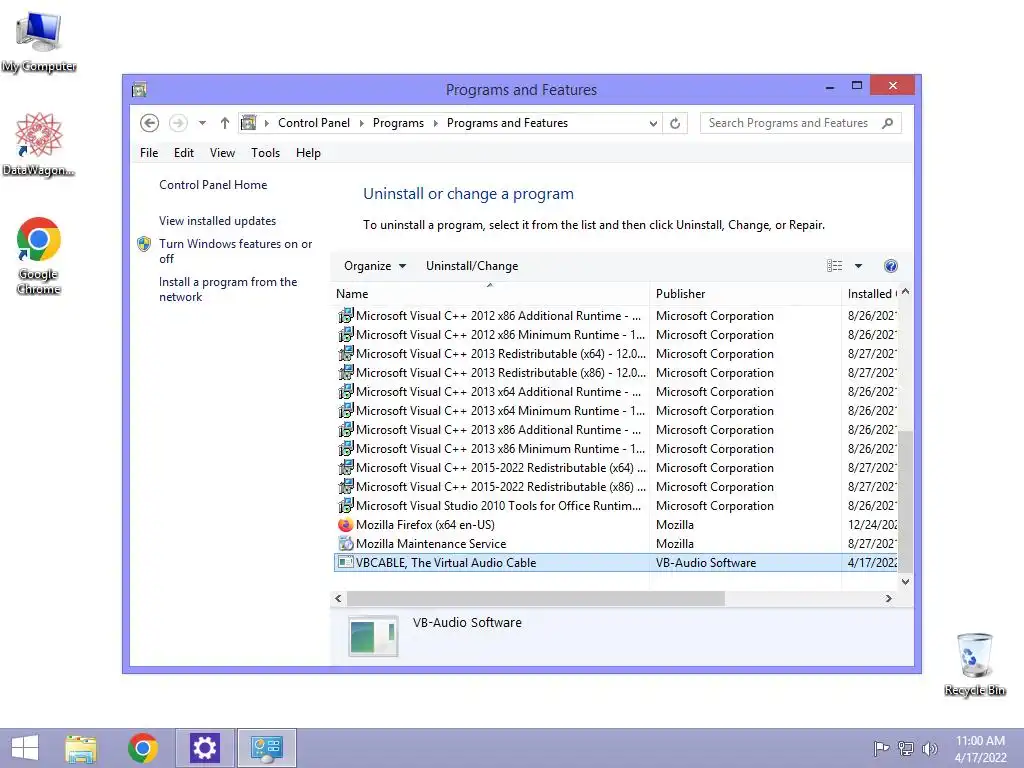Open Control Panel Home link
Screen dimensions: 1024x768
pyautogui.click(x=213, y=185)
